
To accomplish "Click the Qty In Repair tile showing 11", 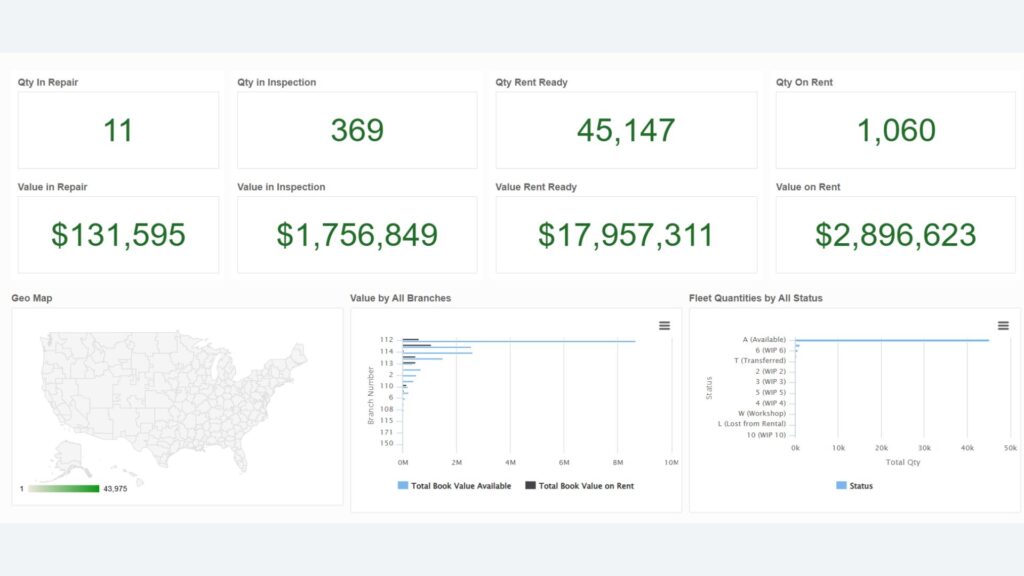I will pyautogui.click(x=118, y=130).
